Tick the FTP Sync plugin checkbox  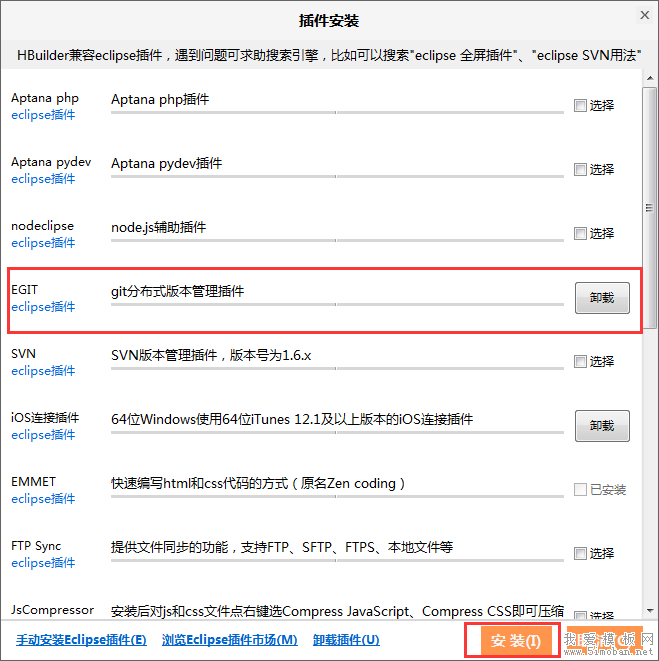[580, 553]
